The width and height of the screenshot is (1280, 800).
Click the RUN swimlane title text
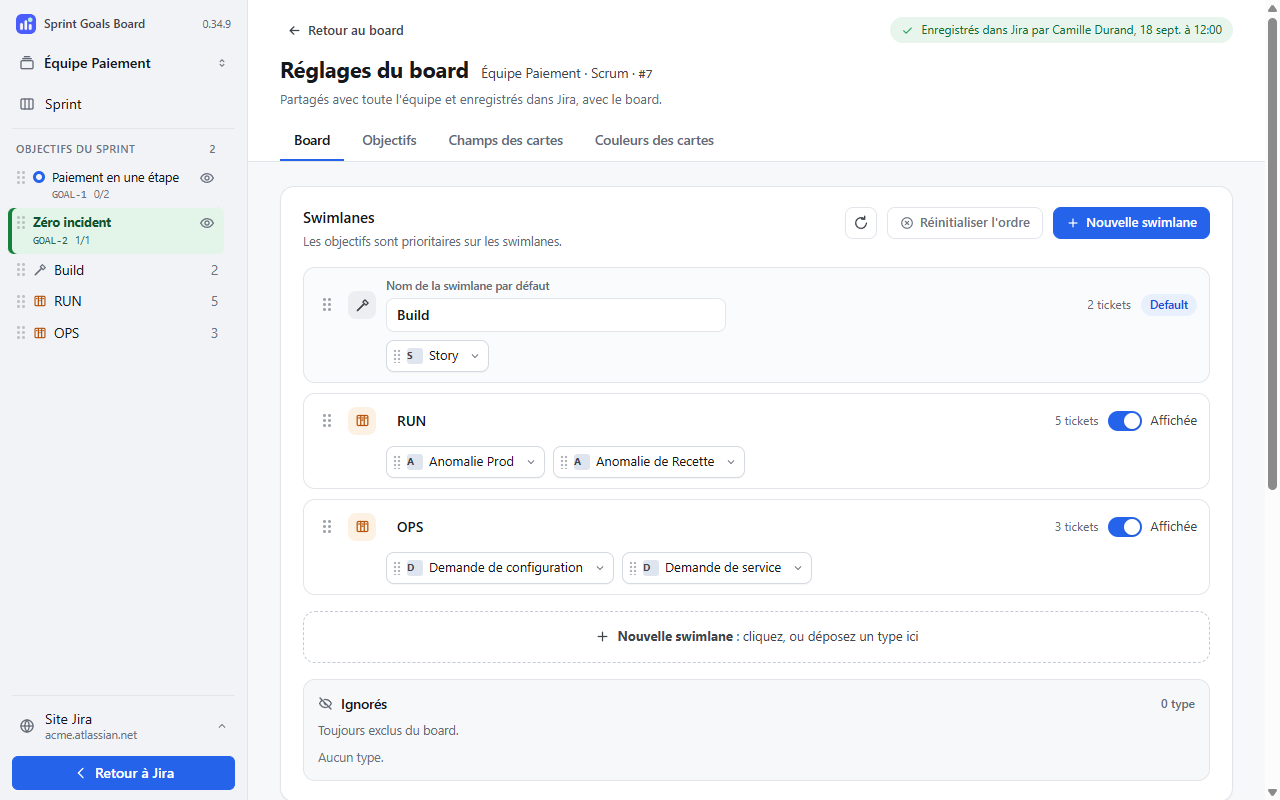[x=411, y=421]
